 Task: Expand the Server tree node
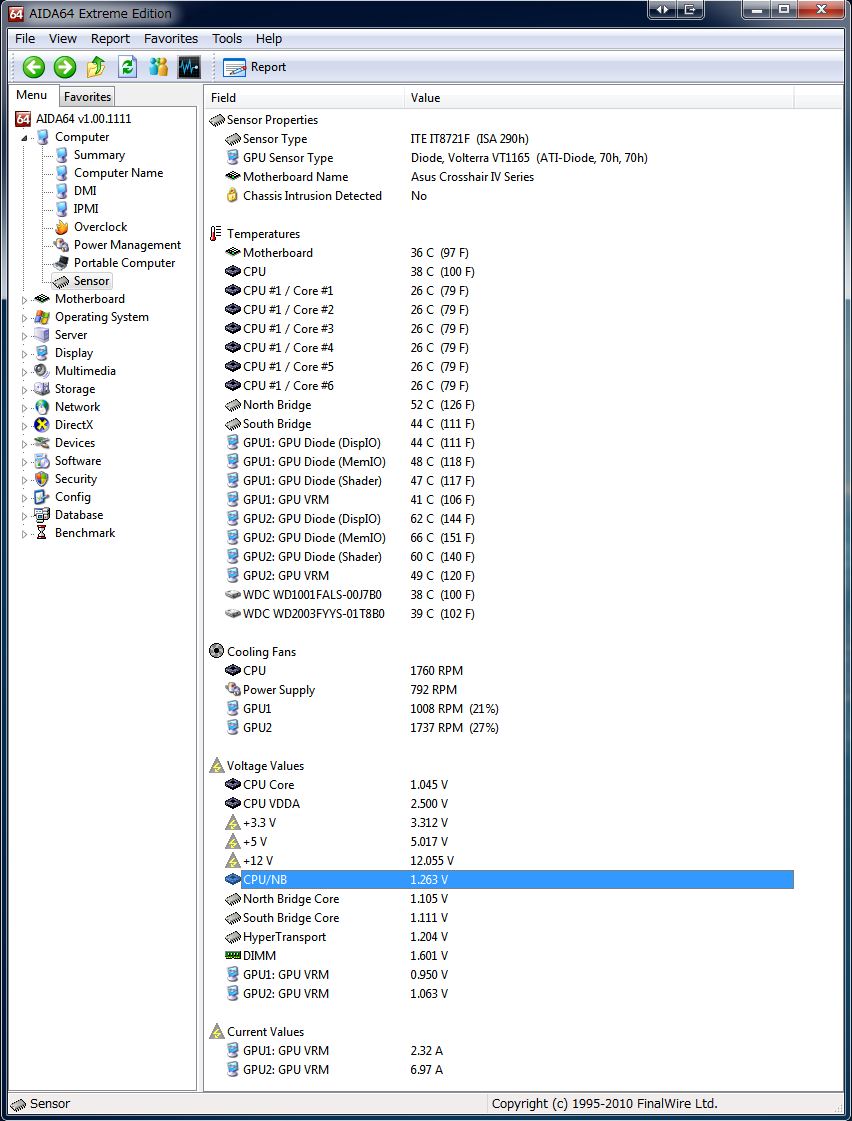tap(24, 335)
